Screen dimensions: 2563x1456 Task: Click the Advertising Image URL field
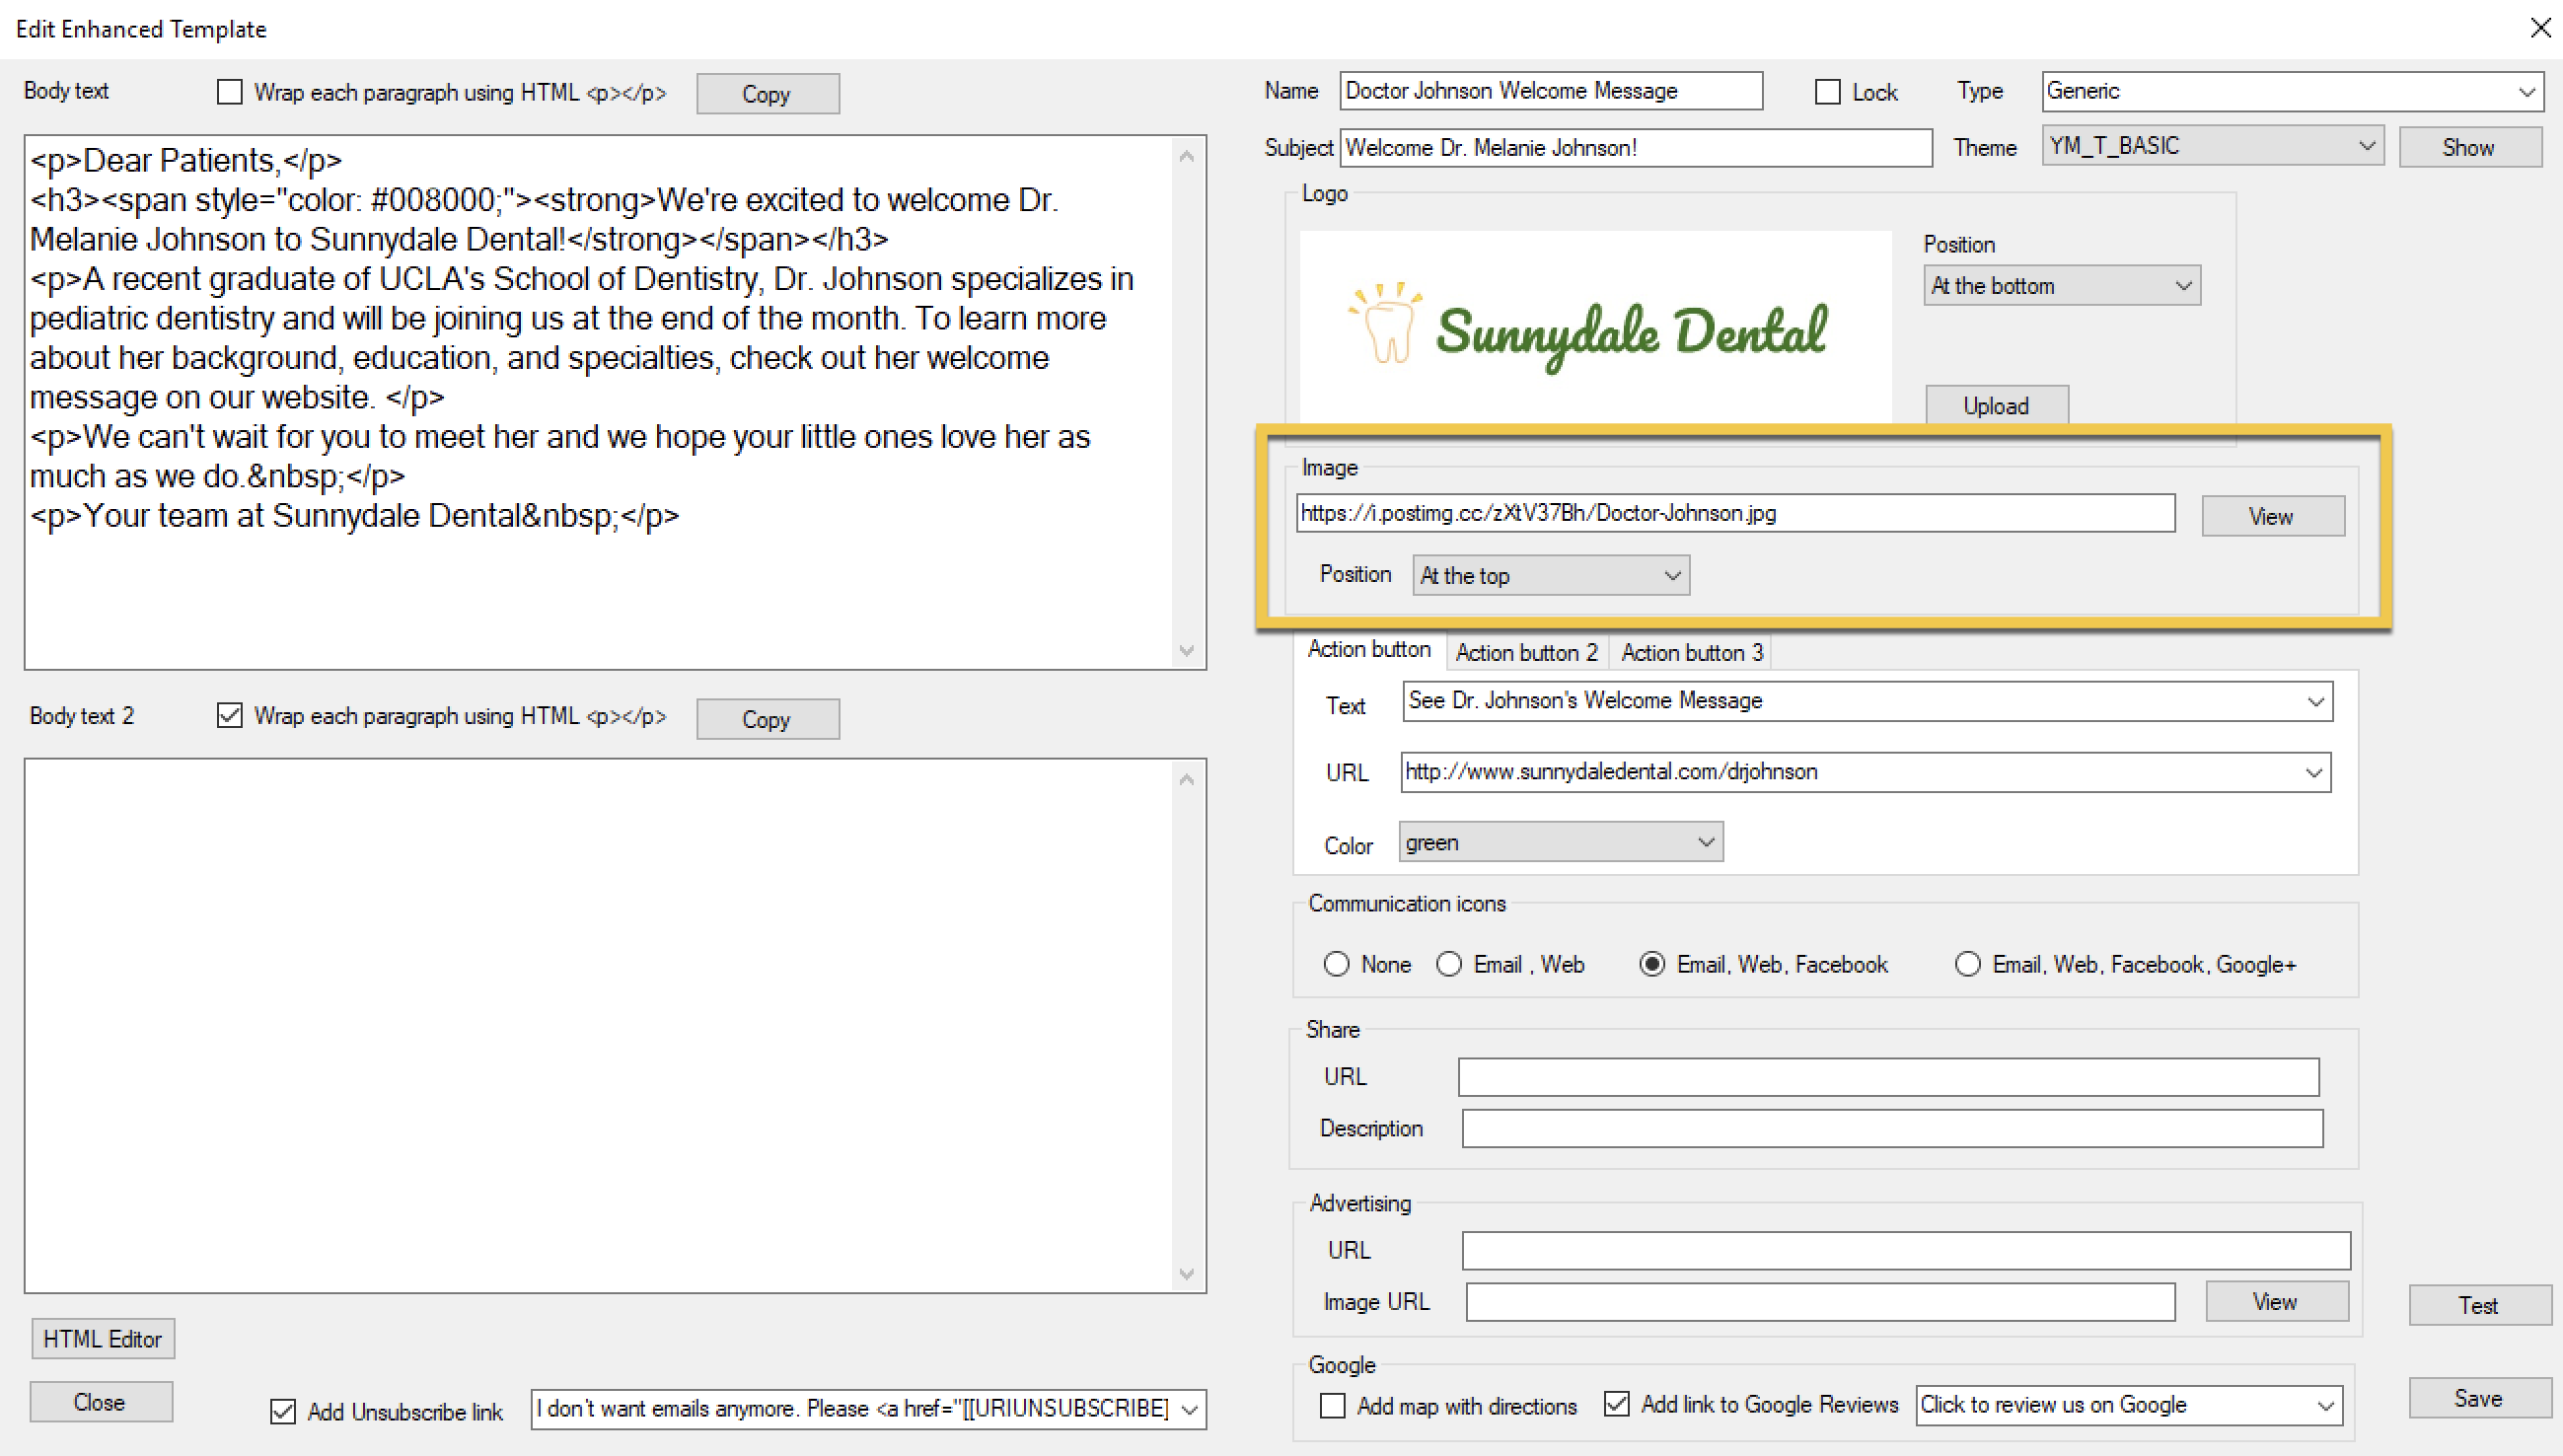(1820, 1303)
